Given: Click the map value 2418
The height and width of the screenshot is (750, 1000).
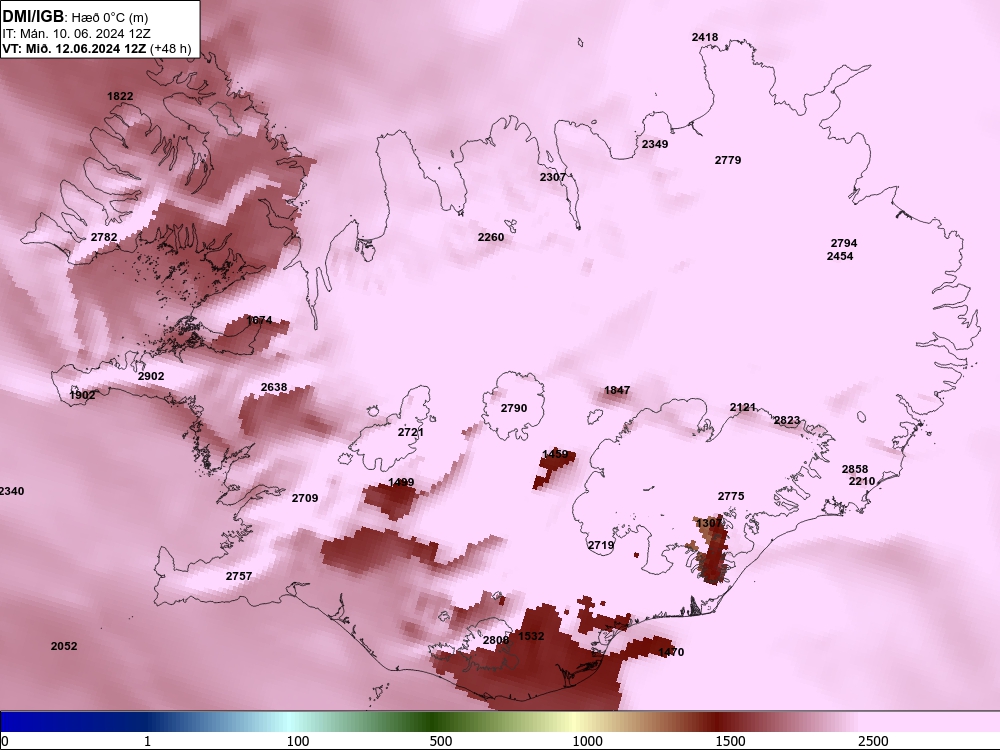Looking at the screenshot, I should coord(705,37).
